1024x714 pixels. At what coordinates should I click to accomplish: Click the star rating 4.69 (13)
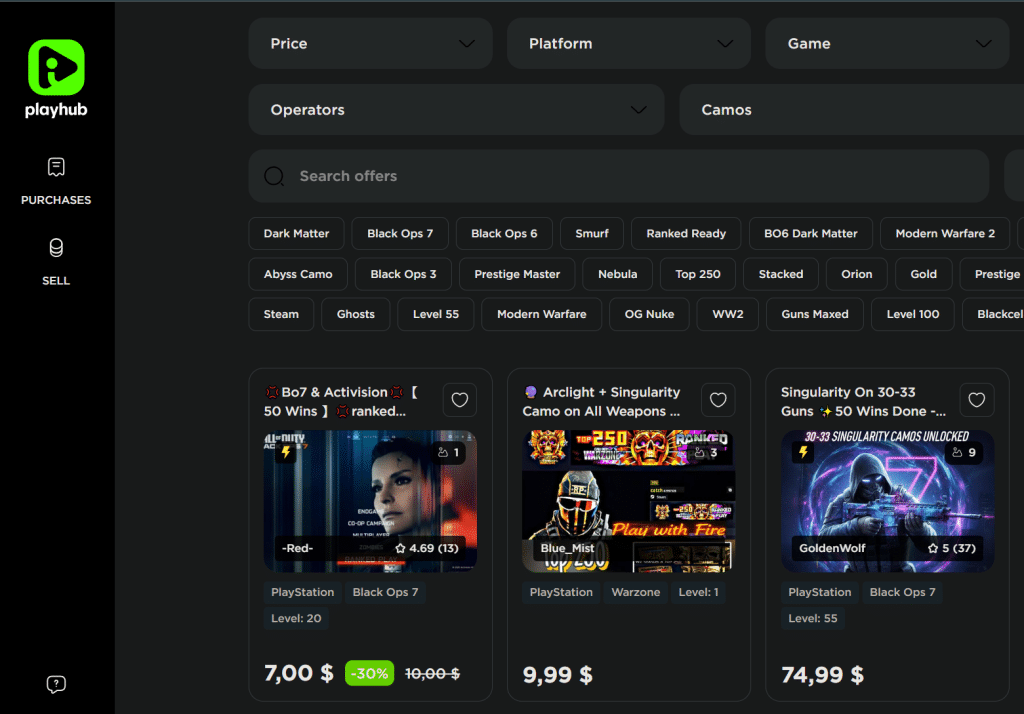(426, 548)
